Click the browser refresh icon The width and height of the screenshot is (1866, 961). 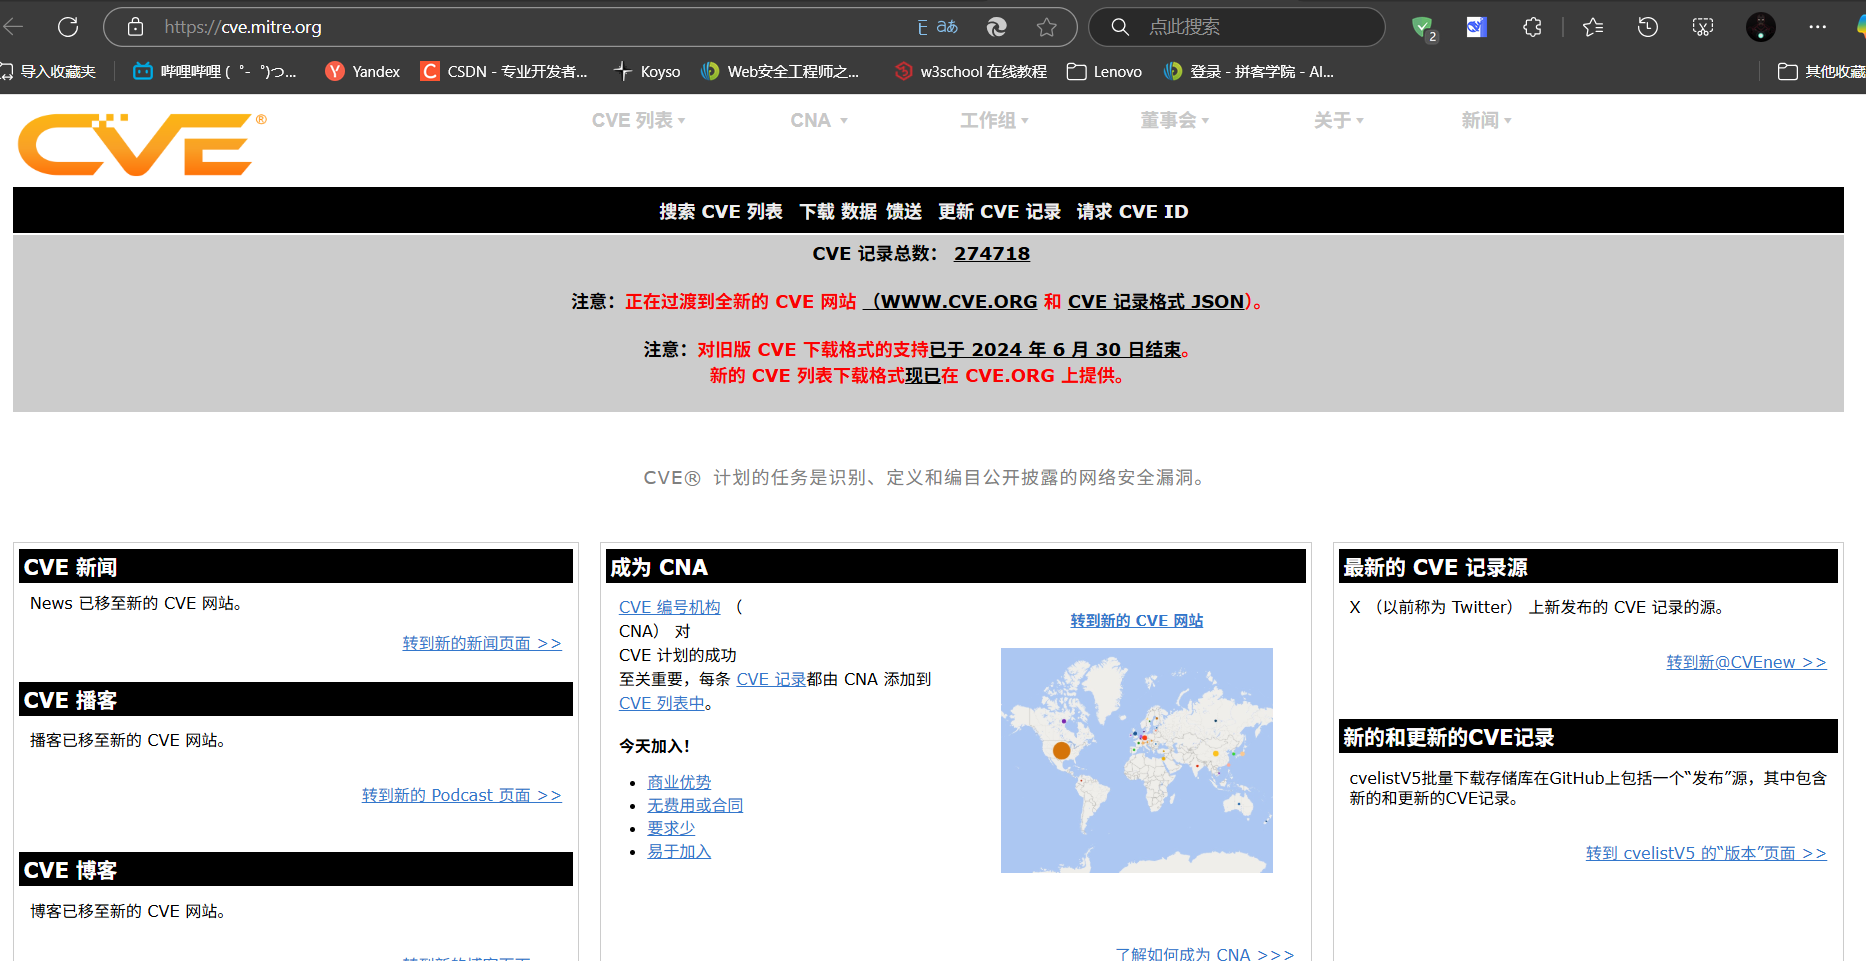point(68,27)
